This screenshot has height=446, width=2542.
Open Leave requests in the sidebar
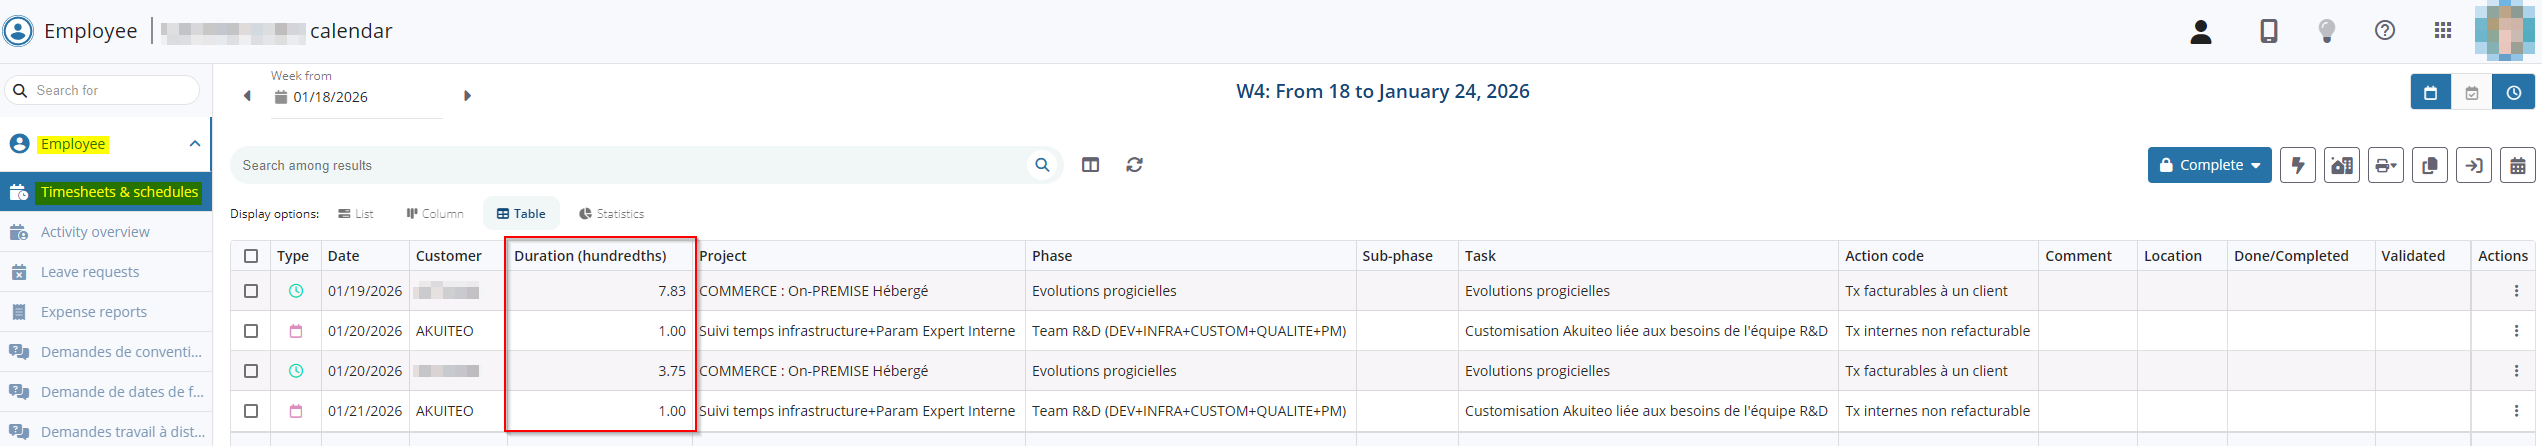click(x=90, y=272)
